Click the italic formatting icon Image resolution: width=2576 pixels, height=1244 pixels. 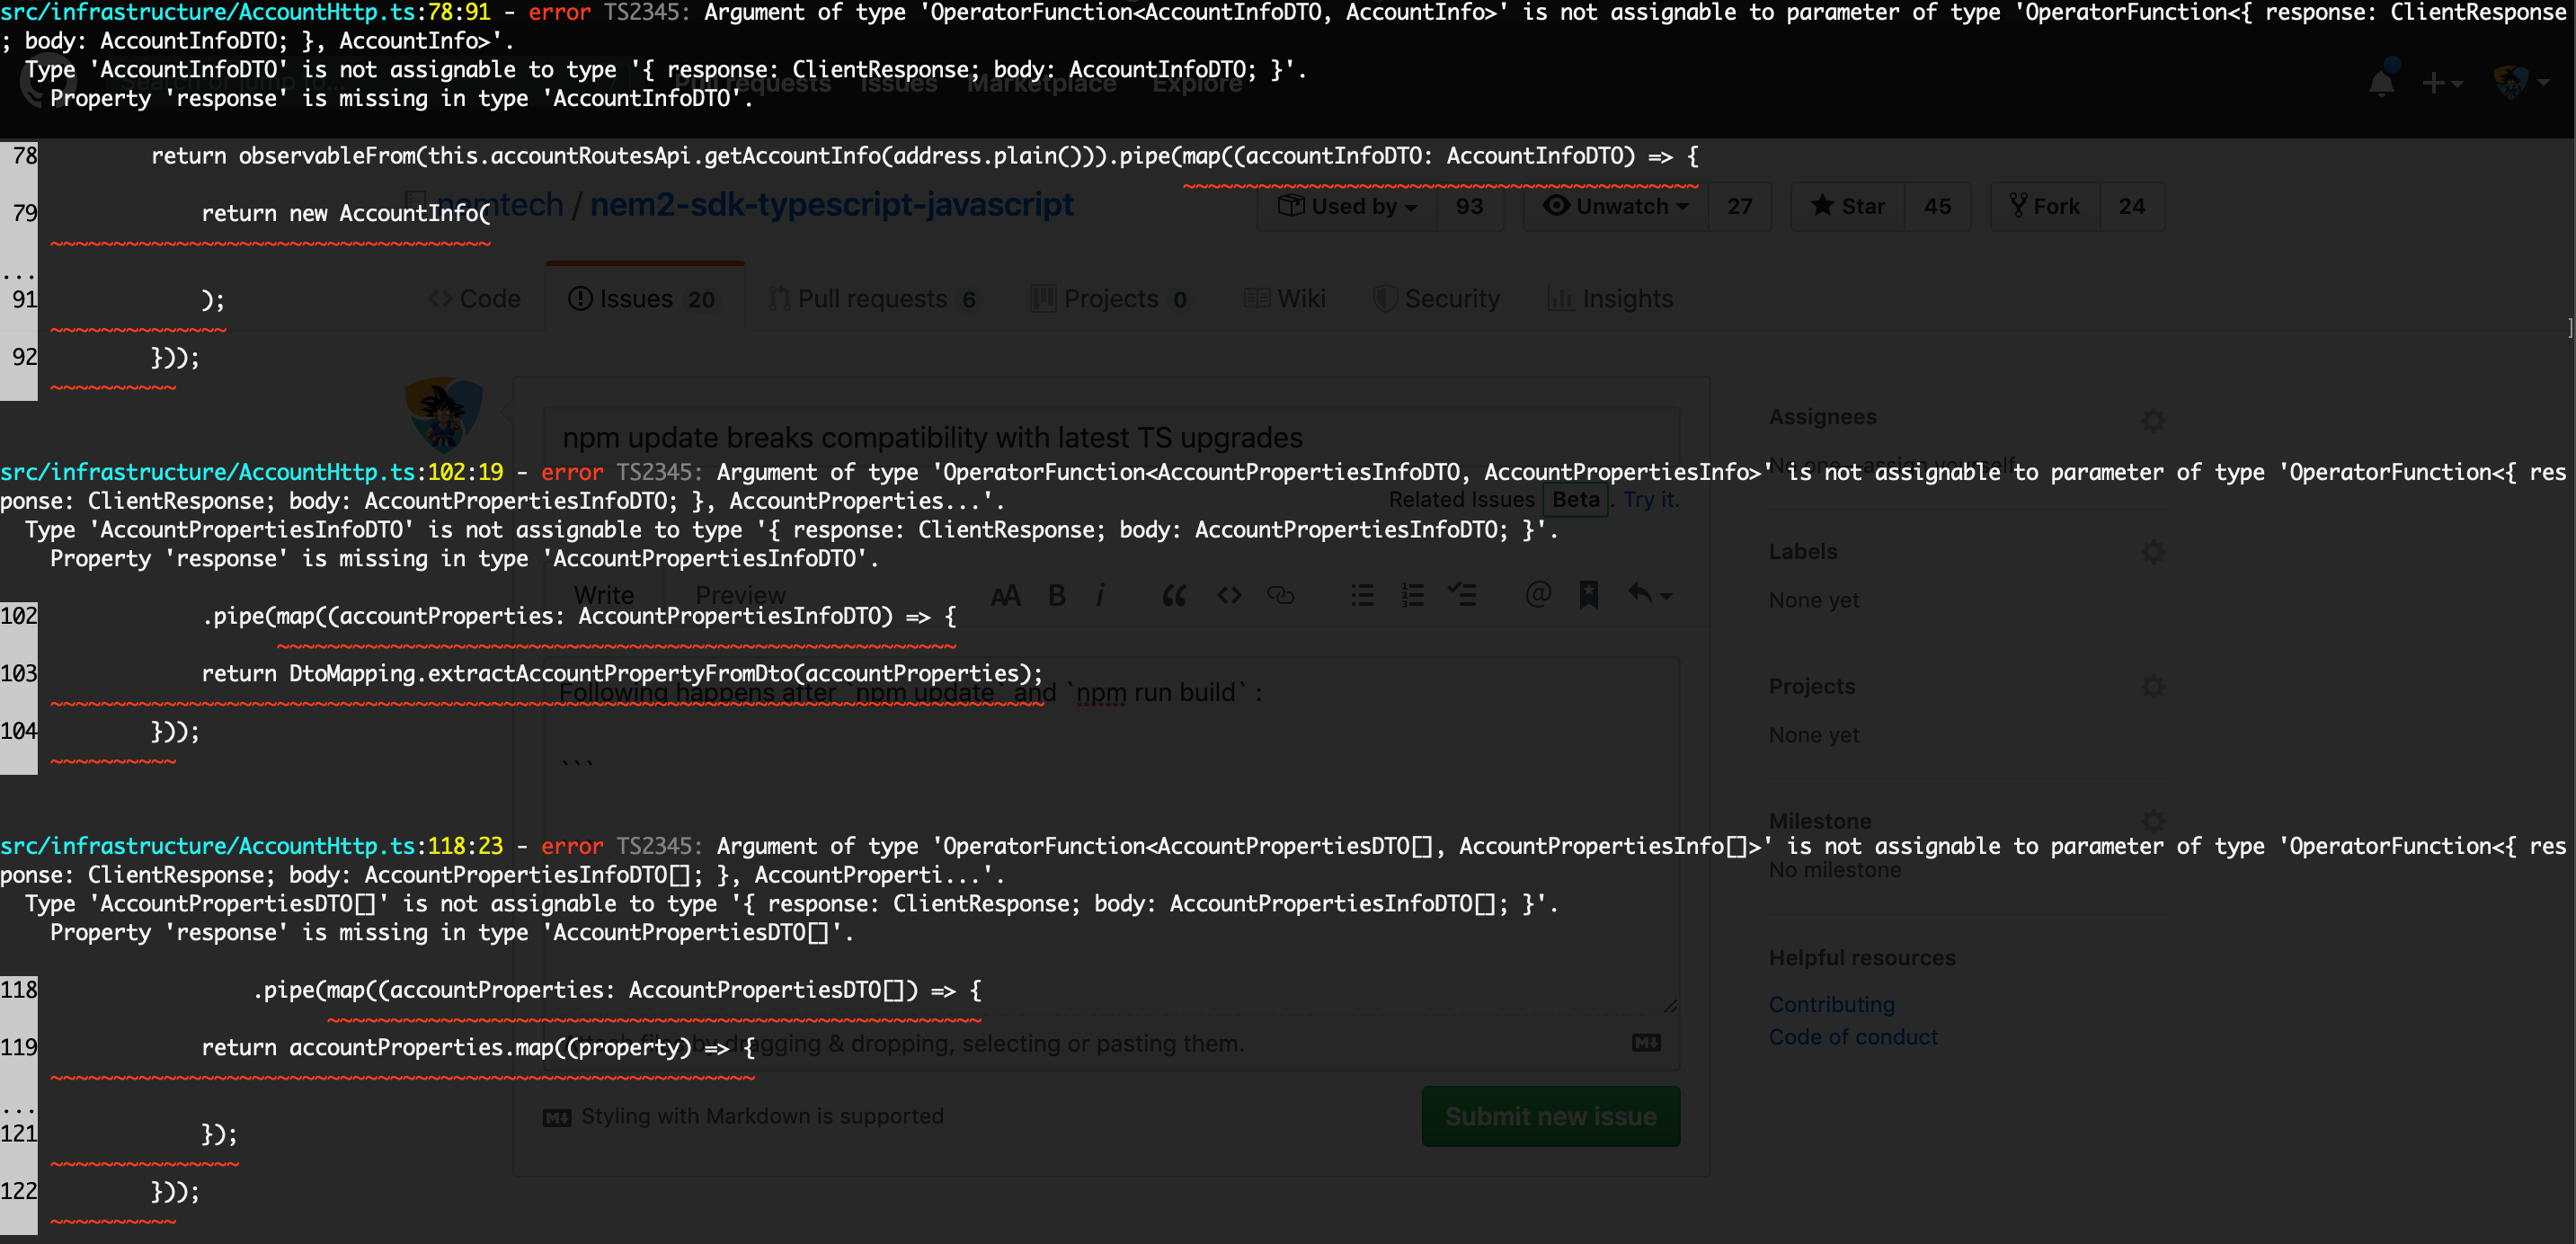point(1100,596)
